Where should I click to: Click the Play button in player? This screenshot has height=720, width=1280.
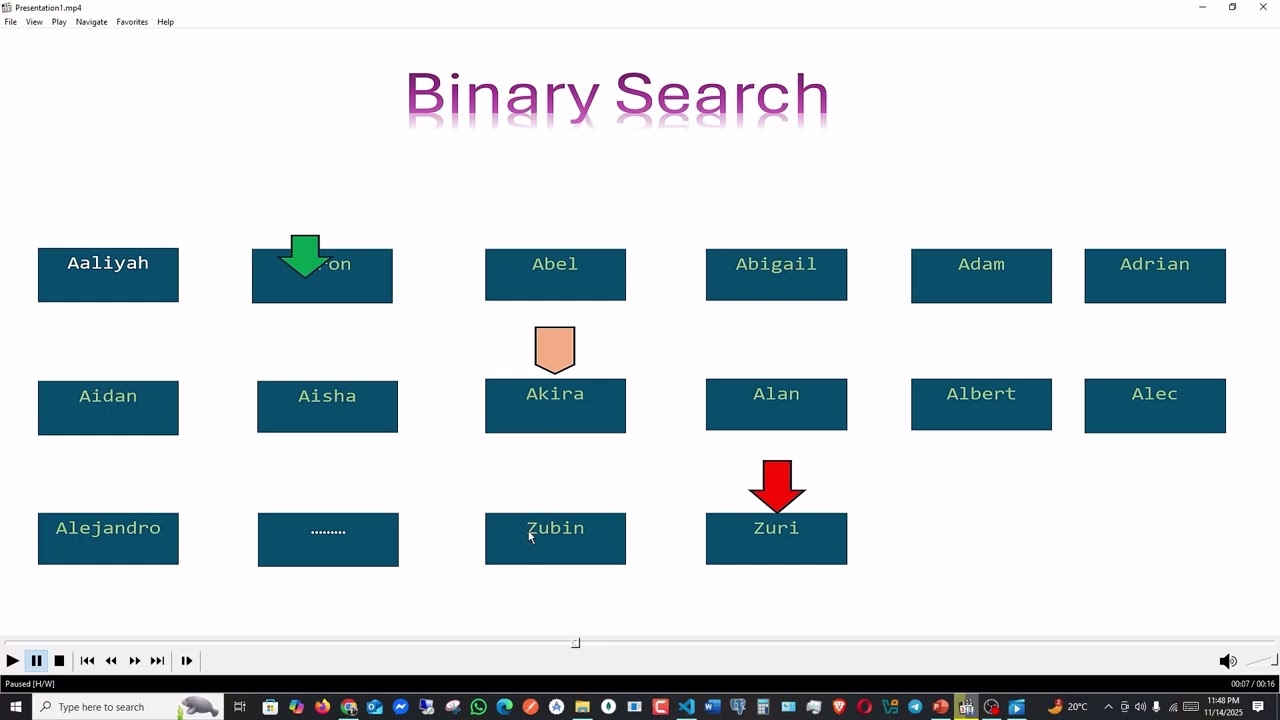coord(12,661)
